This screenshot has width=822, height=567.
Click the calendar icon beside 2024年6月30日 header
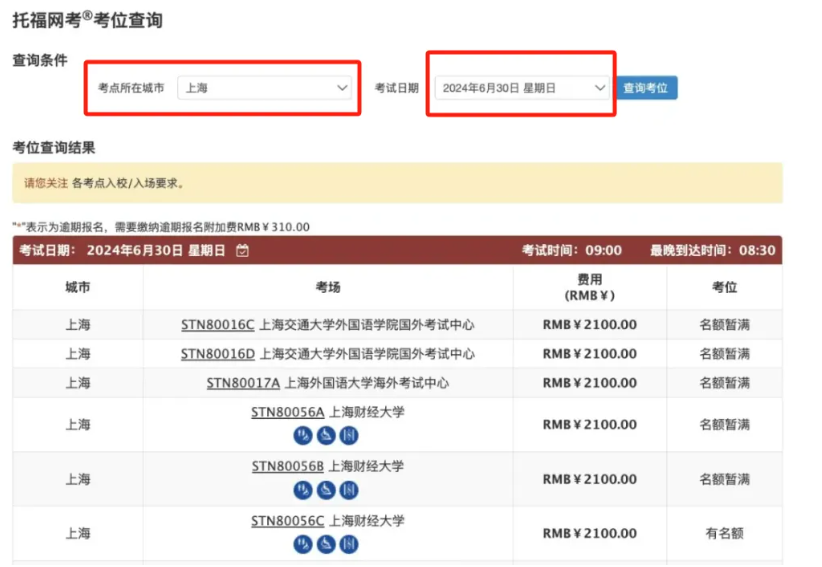point(242,250)
